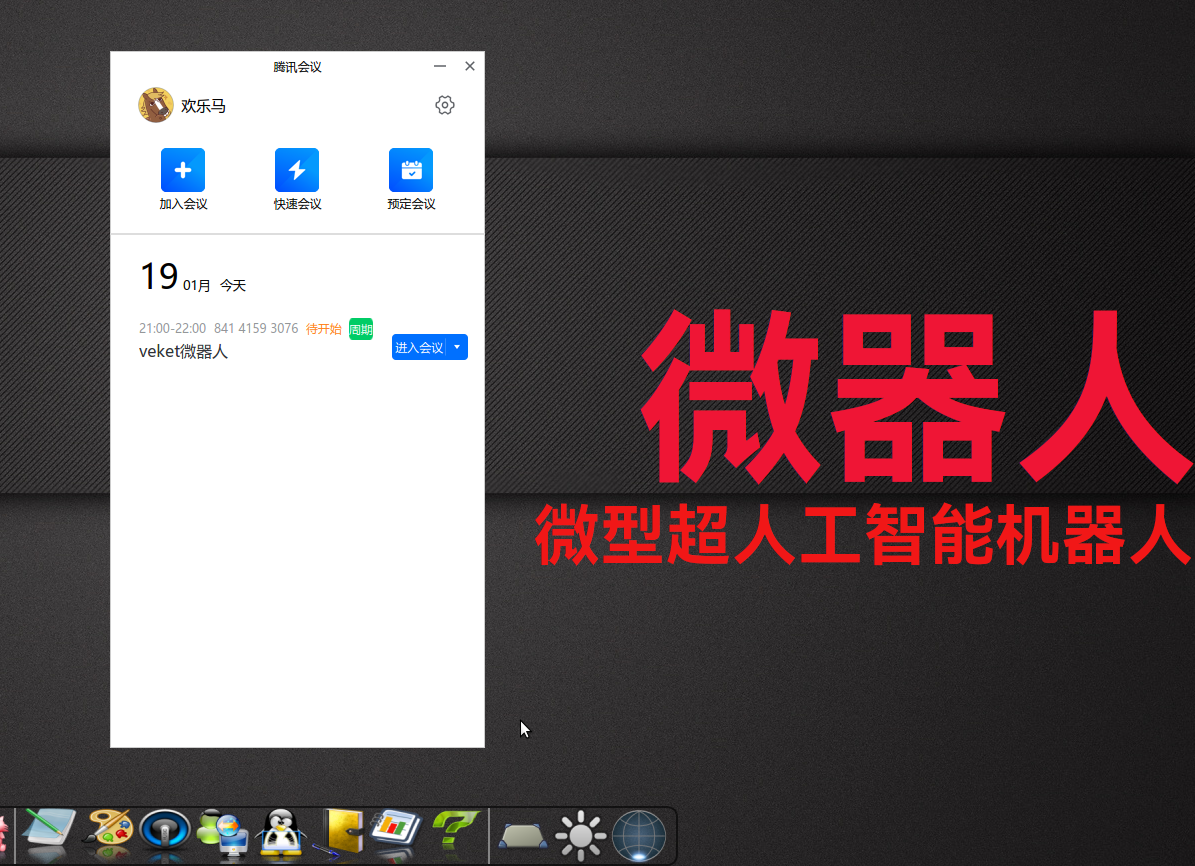This screenshot has width=1195, height=866.
Task: Click the 今天 today label
Action: tap(233, 285)
